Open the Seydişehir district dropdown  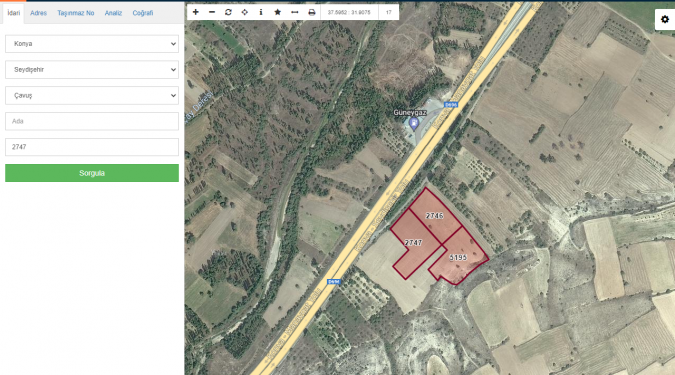[x=92, y=70]
